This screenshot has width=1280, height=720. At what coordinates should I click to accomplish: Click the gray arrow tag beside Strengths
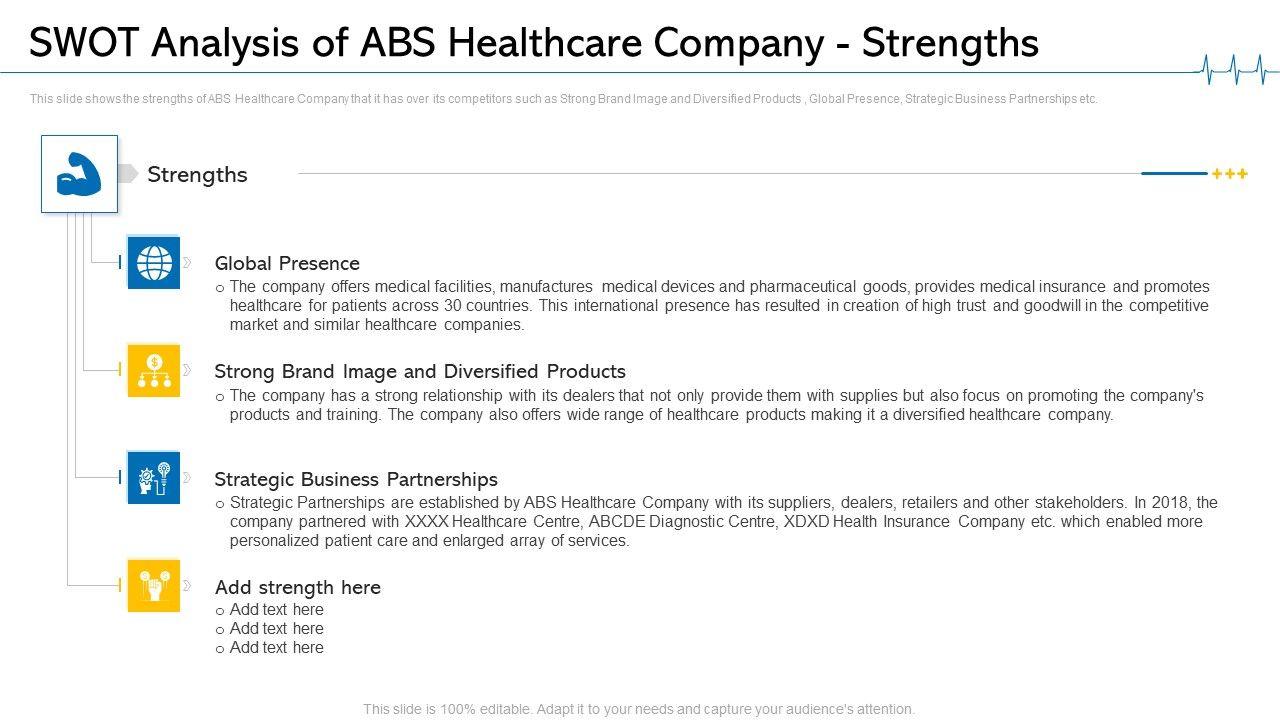[127, 174]
